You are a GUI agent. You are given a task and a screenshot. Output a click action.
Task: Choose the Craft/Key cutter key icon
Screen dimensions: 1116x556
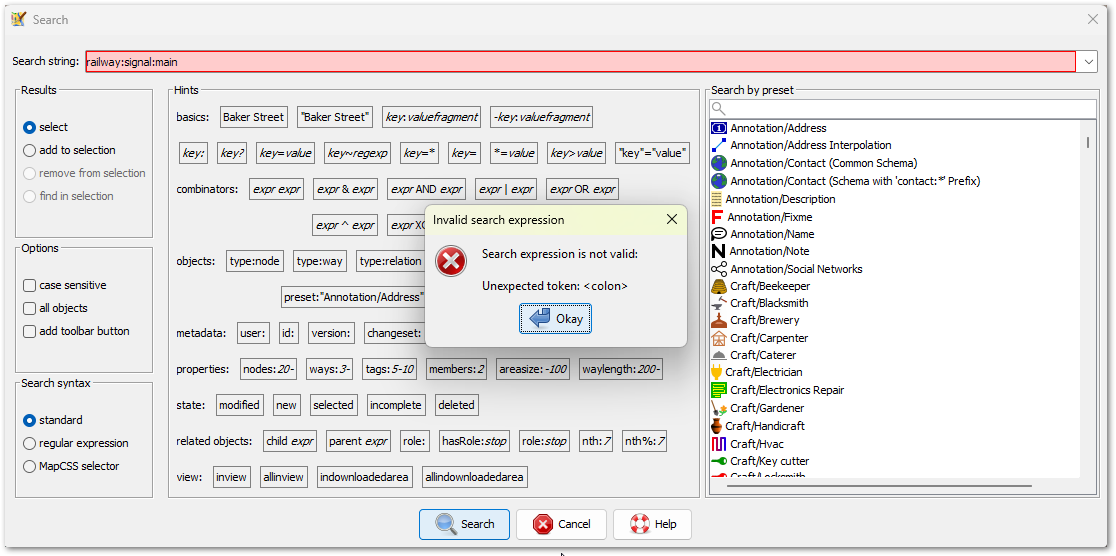[x=718, y=461]
